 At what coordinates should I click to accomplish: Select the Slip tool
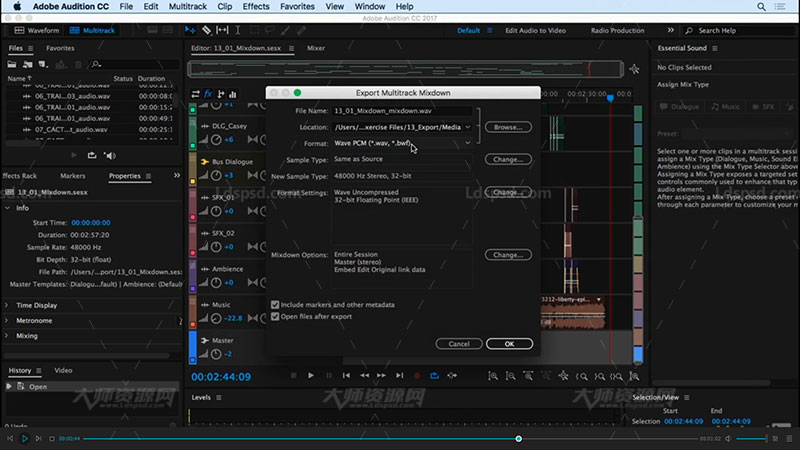point(222,31)
